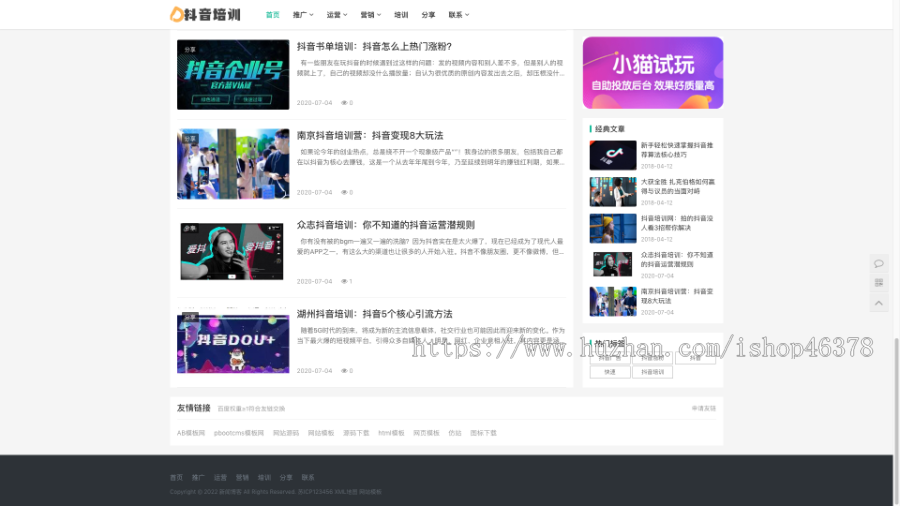Viewport: 900px width, 506px height.
Task: Expand the 营销 nav dropdown
Action: 371,15
